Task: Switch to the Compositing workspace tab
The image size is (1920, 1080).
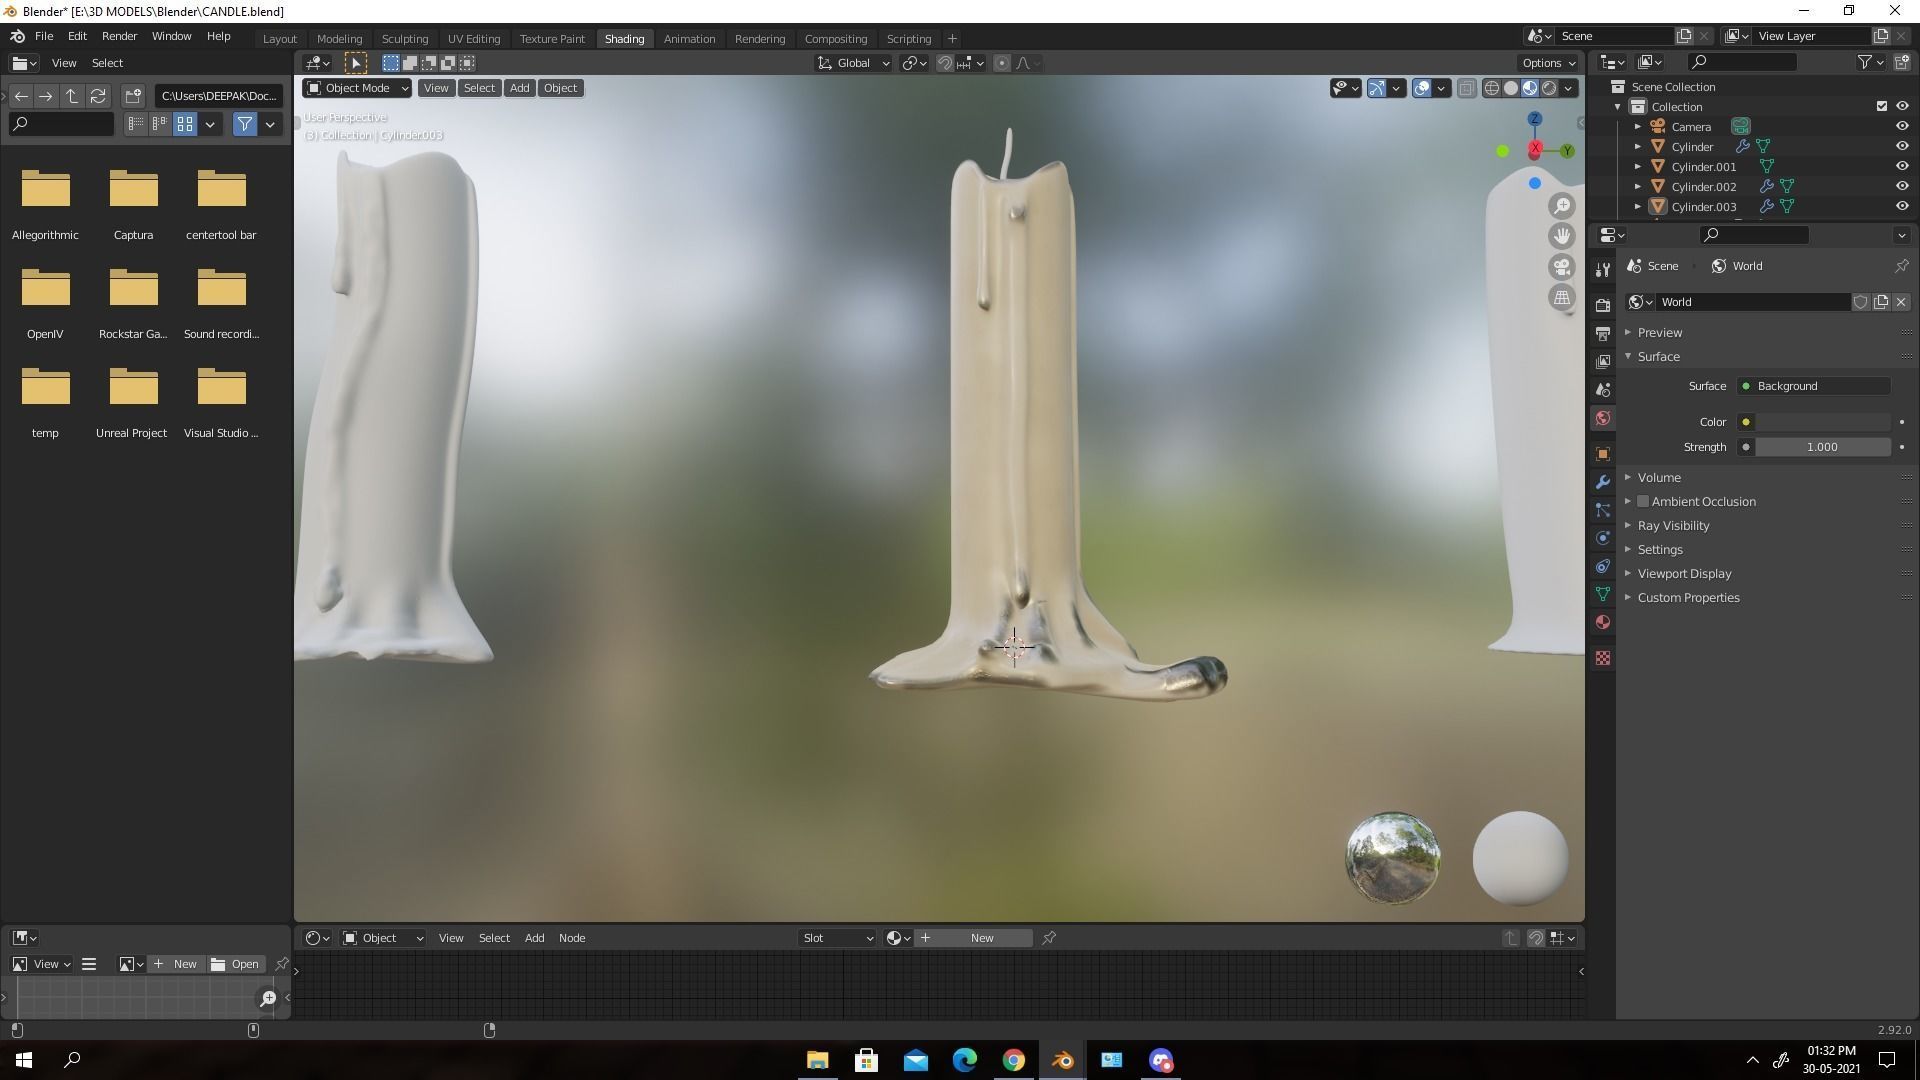Action: [835, 39]
